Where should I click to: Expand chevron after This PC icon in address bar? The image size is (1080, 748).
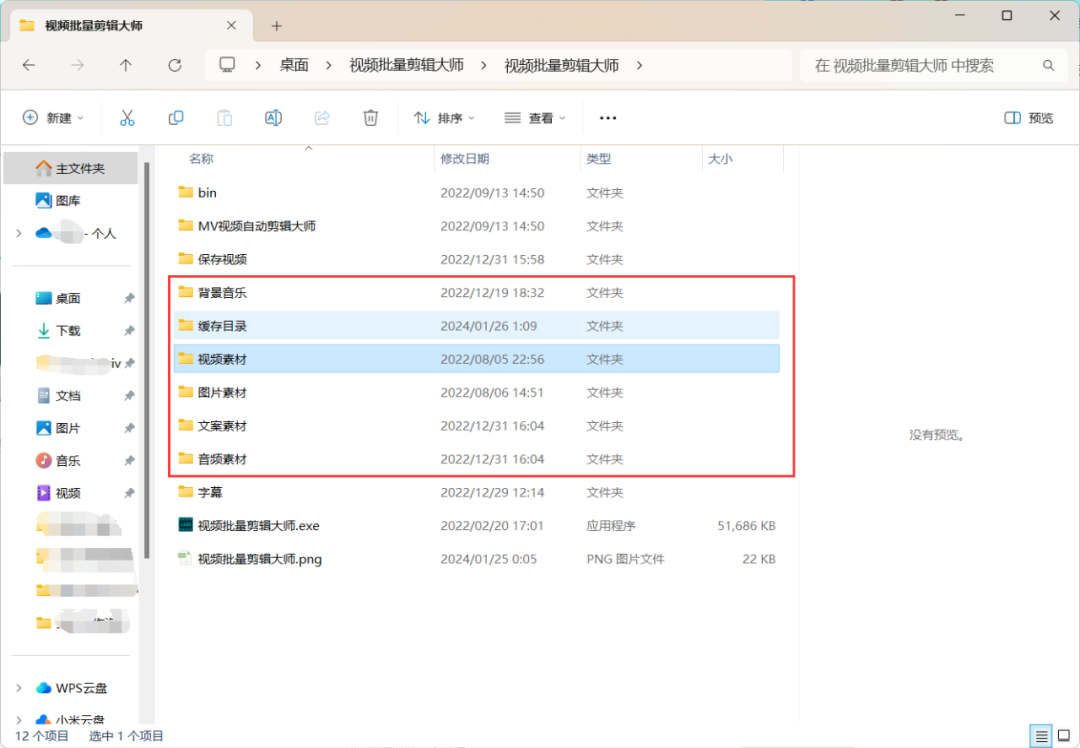pyautogui.click(x=258, y=65)
